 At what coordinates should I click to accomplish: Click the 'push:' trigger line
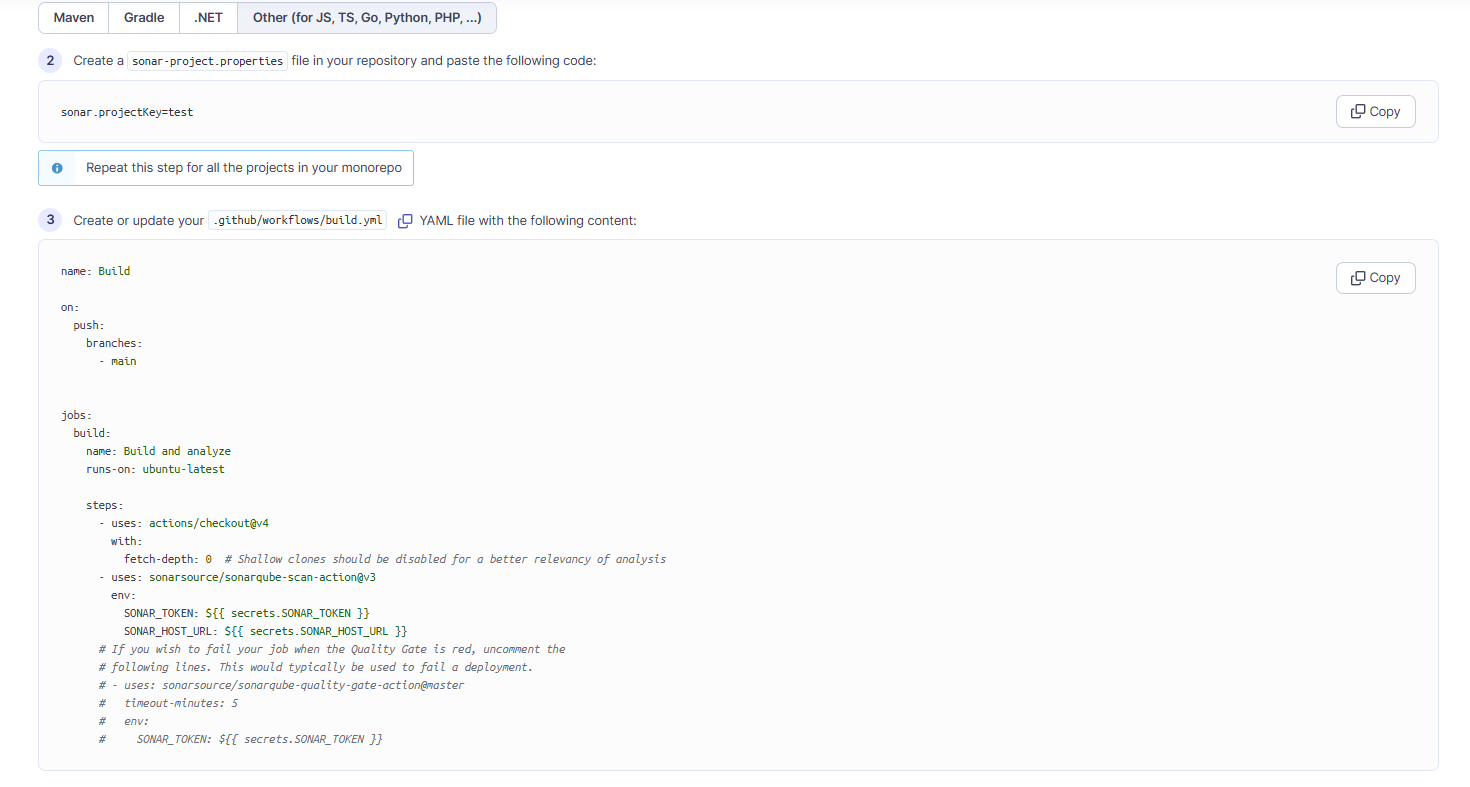[89, 325]
